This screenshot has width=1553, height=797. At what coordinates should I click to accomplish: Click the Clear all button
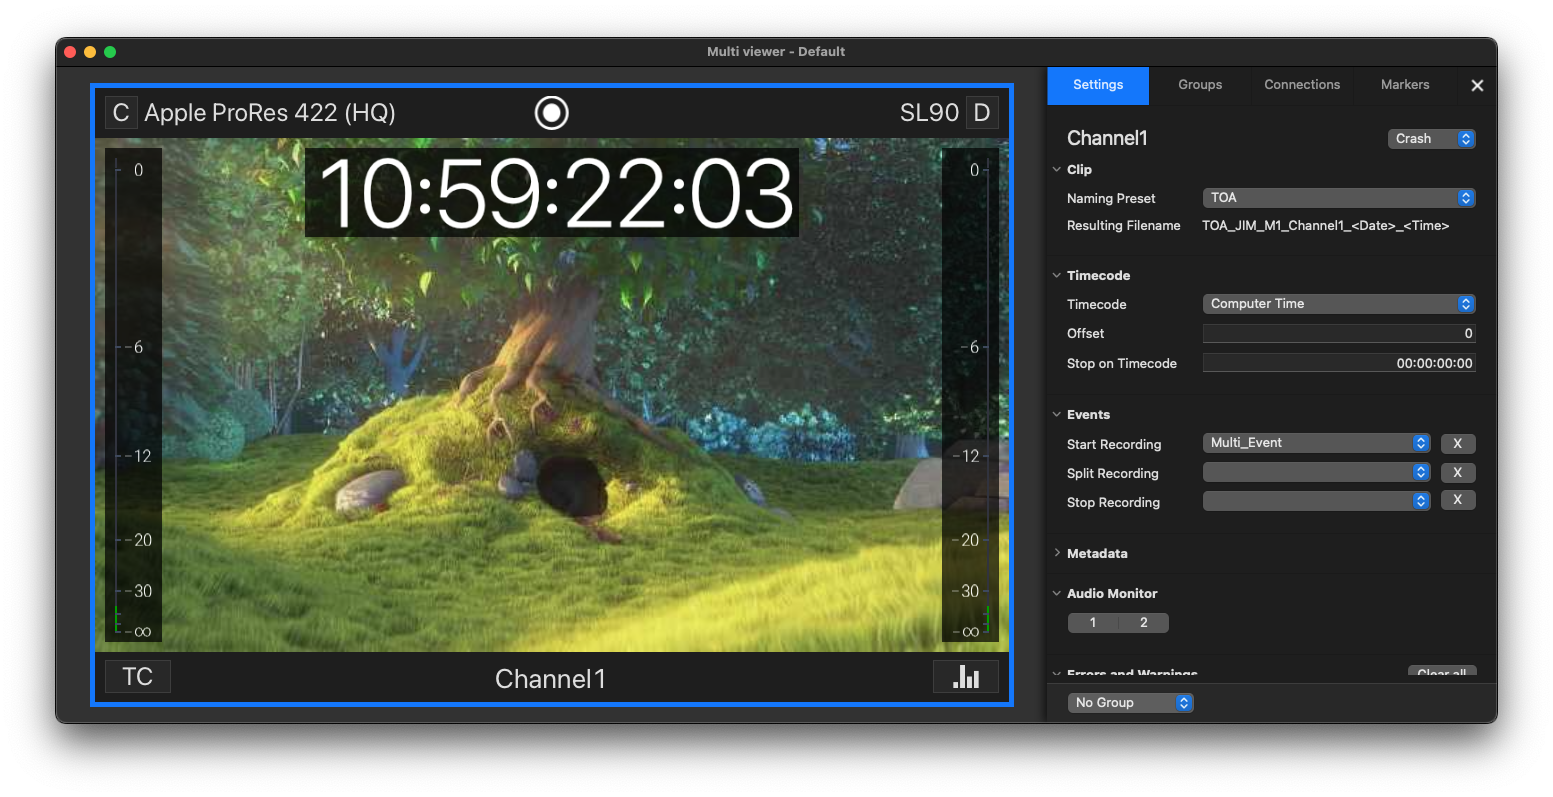1442,672
